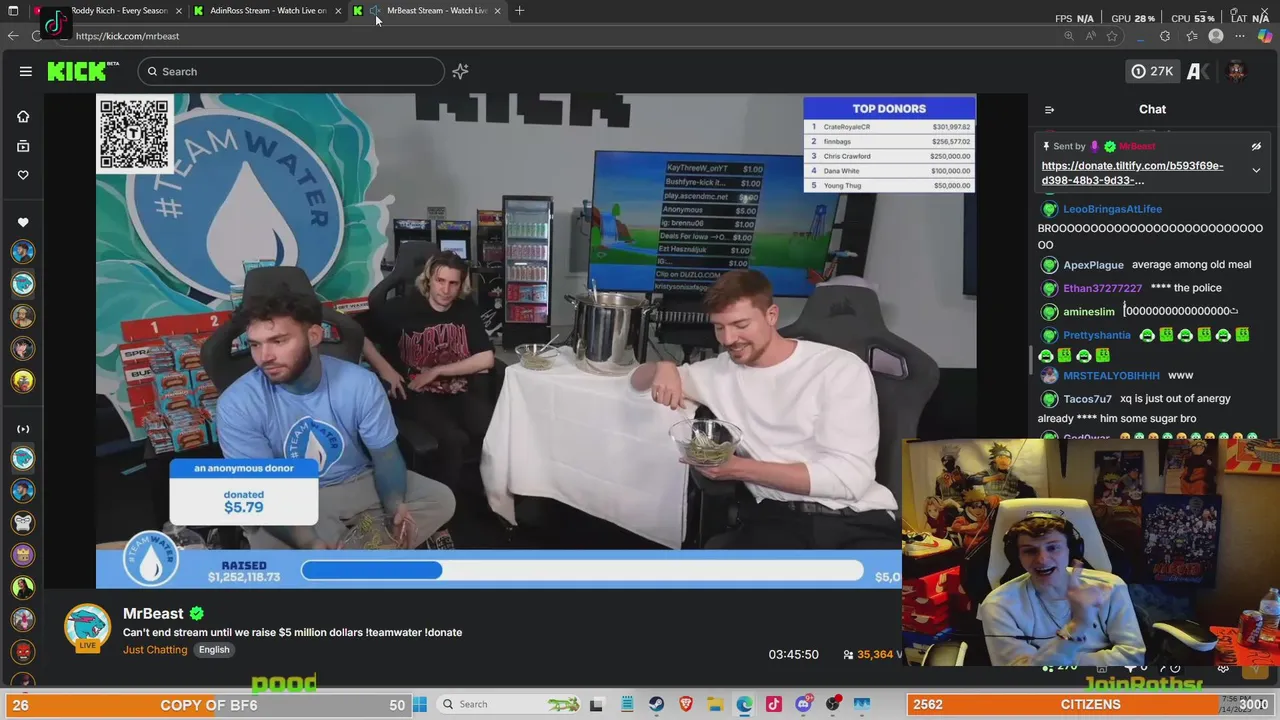Click the MrBeast channel name
1280x720 pixels.
(x=153, y=613)
